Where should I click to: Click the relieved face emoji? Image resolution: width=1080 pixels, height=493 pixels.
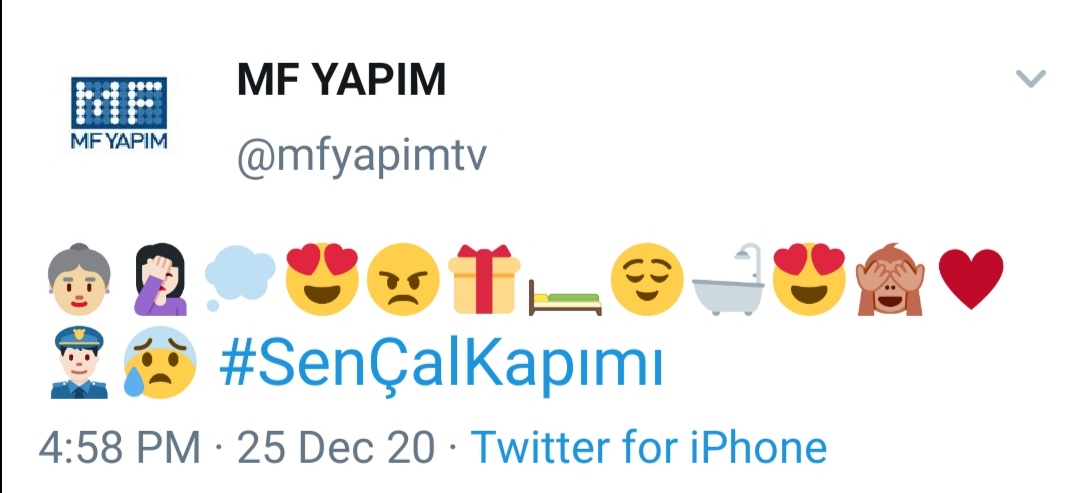coord(647,280)
